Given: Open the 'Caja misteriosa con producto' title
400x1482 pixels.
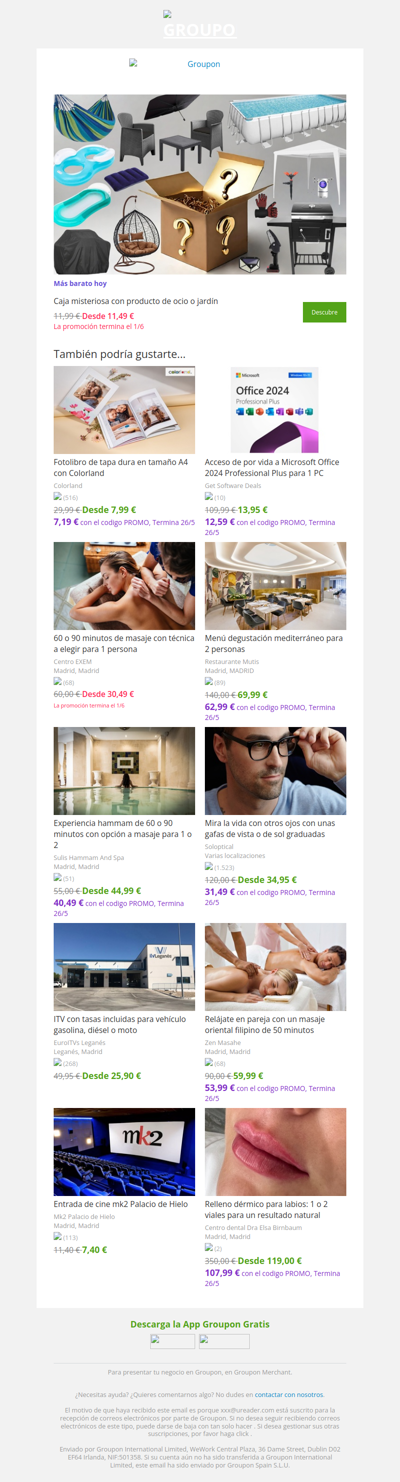Looking at the screenshot, I should (136, 300).
